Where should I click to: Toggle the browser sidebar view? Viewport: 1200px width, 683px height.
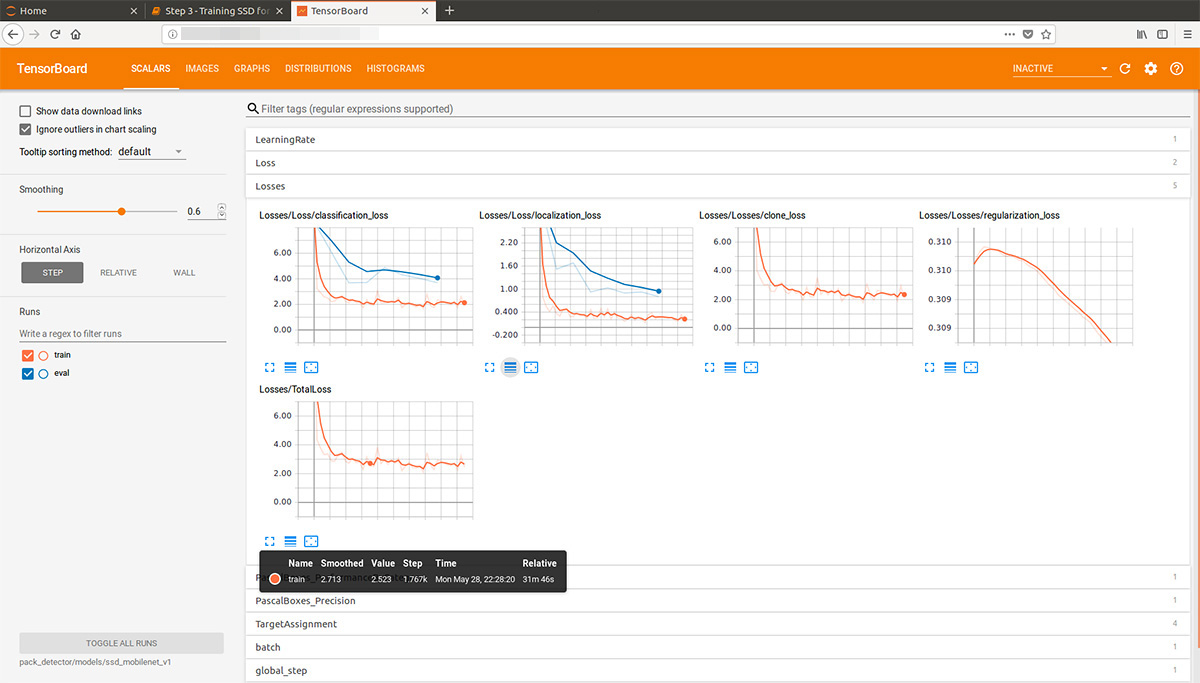(1162, 34)
